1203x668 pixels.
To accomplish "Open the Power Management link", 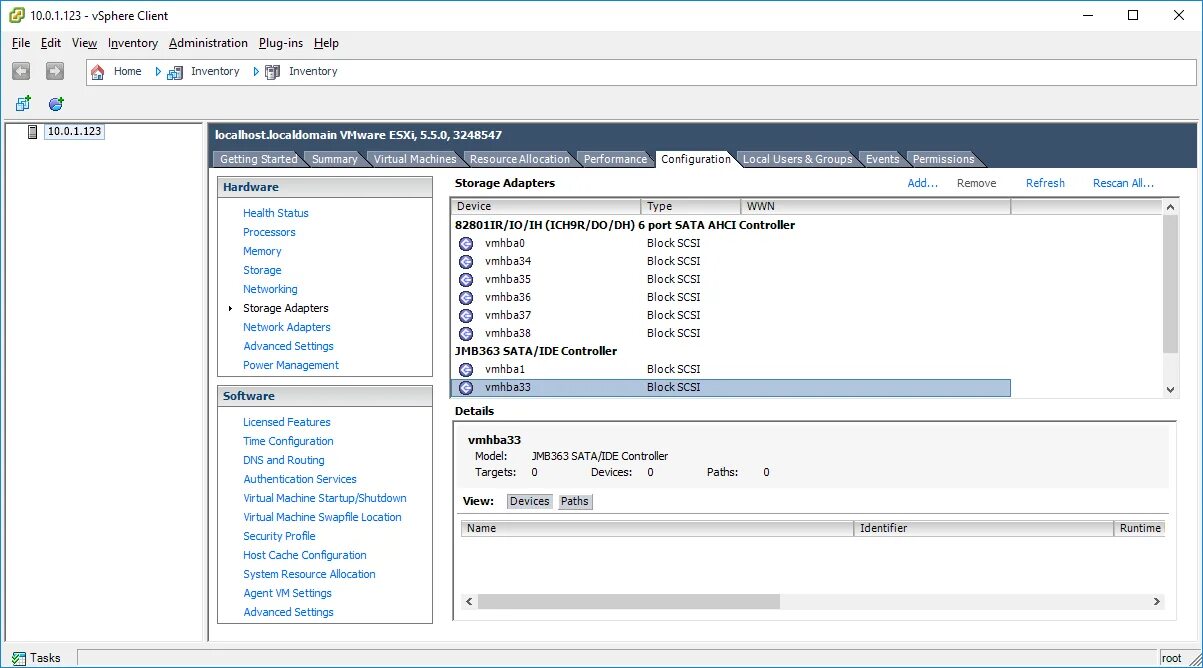I will (x=291, y=365).
